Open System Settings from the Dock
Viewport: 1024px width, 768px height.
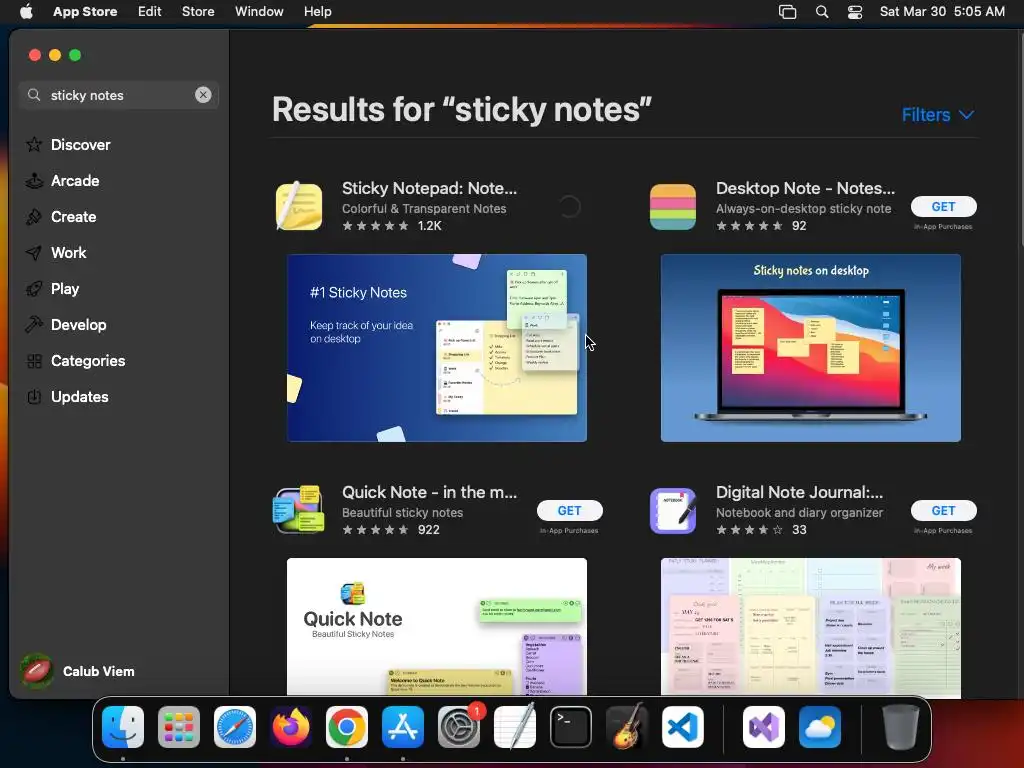[x=459, y=727]
